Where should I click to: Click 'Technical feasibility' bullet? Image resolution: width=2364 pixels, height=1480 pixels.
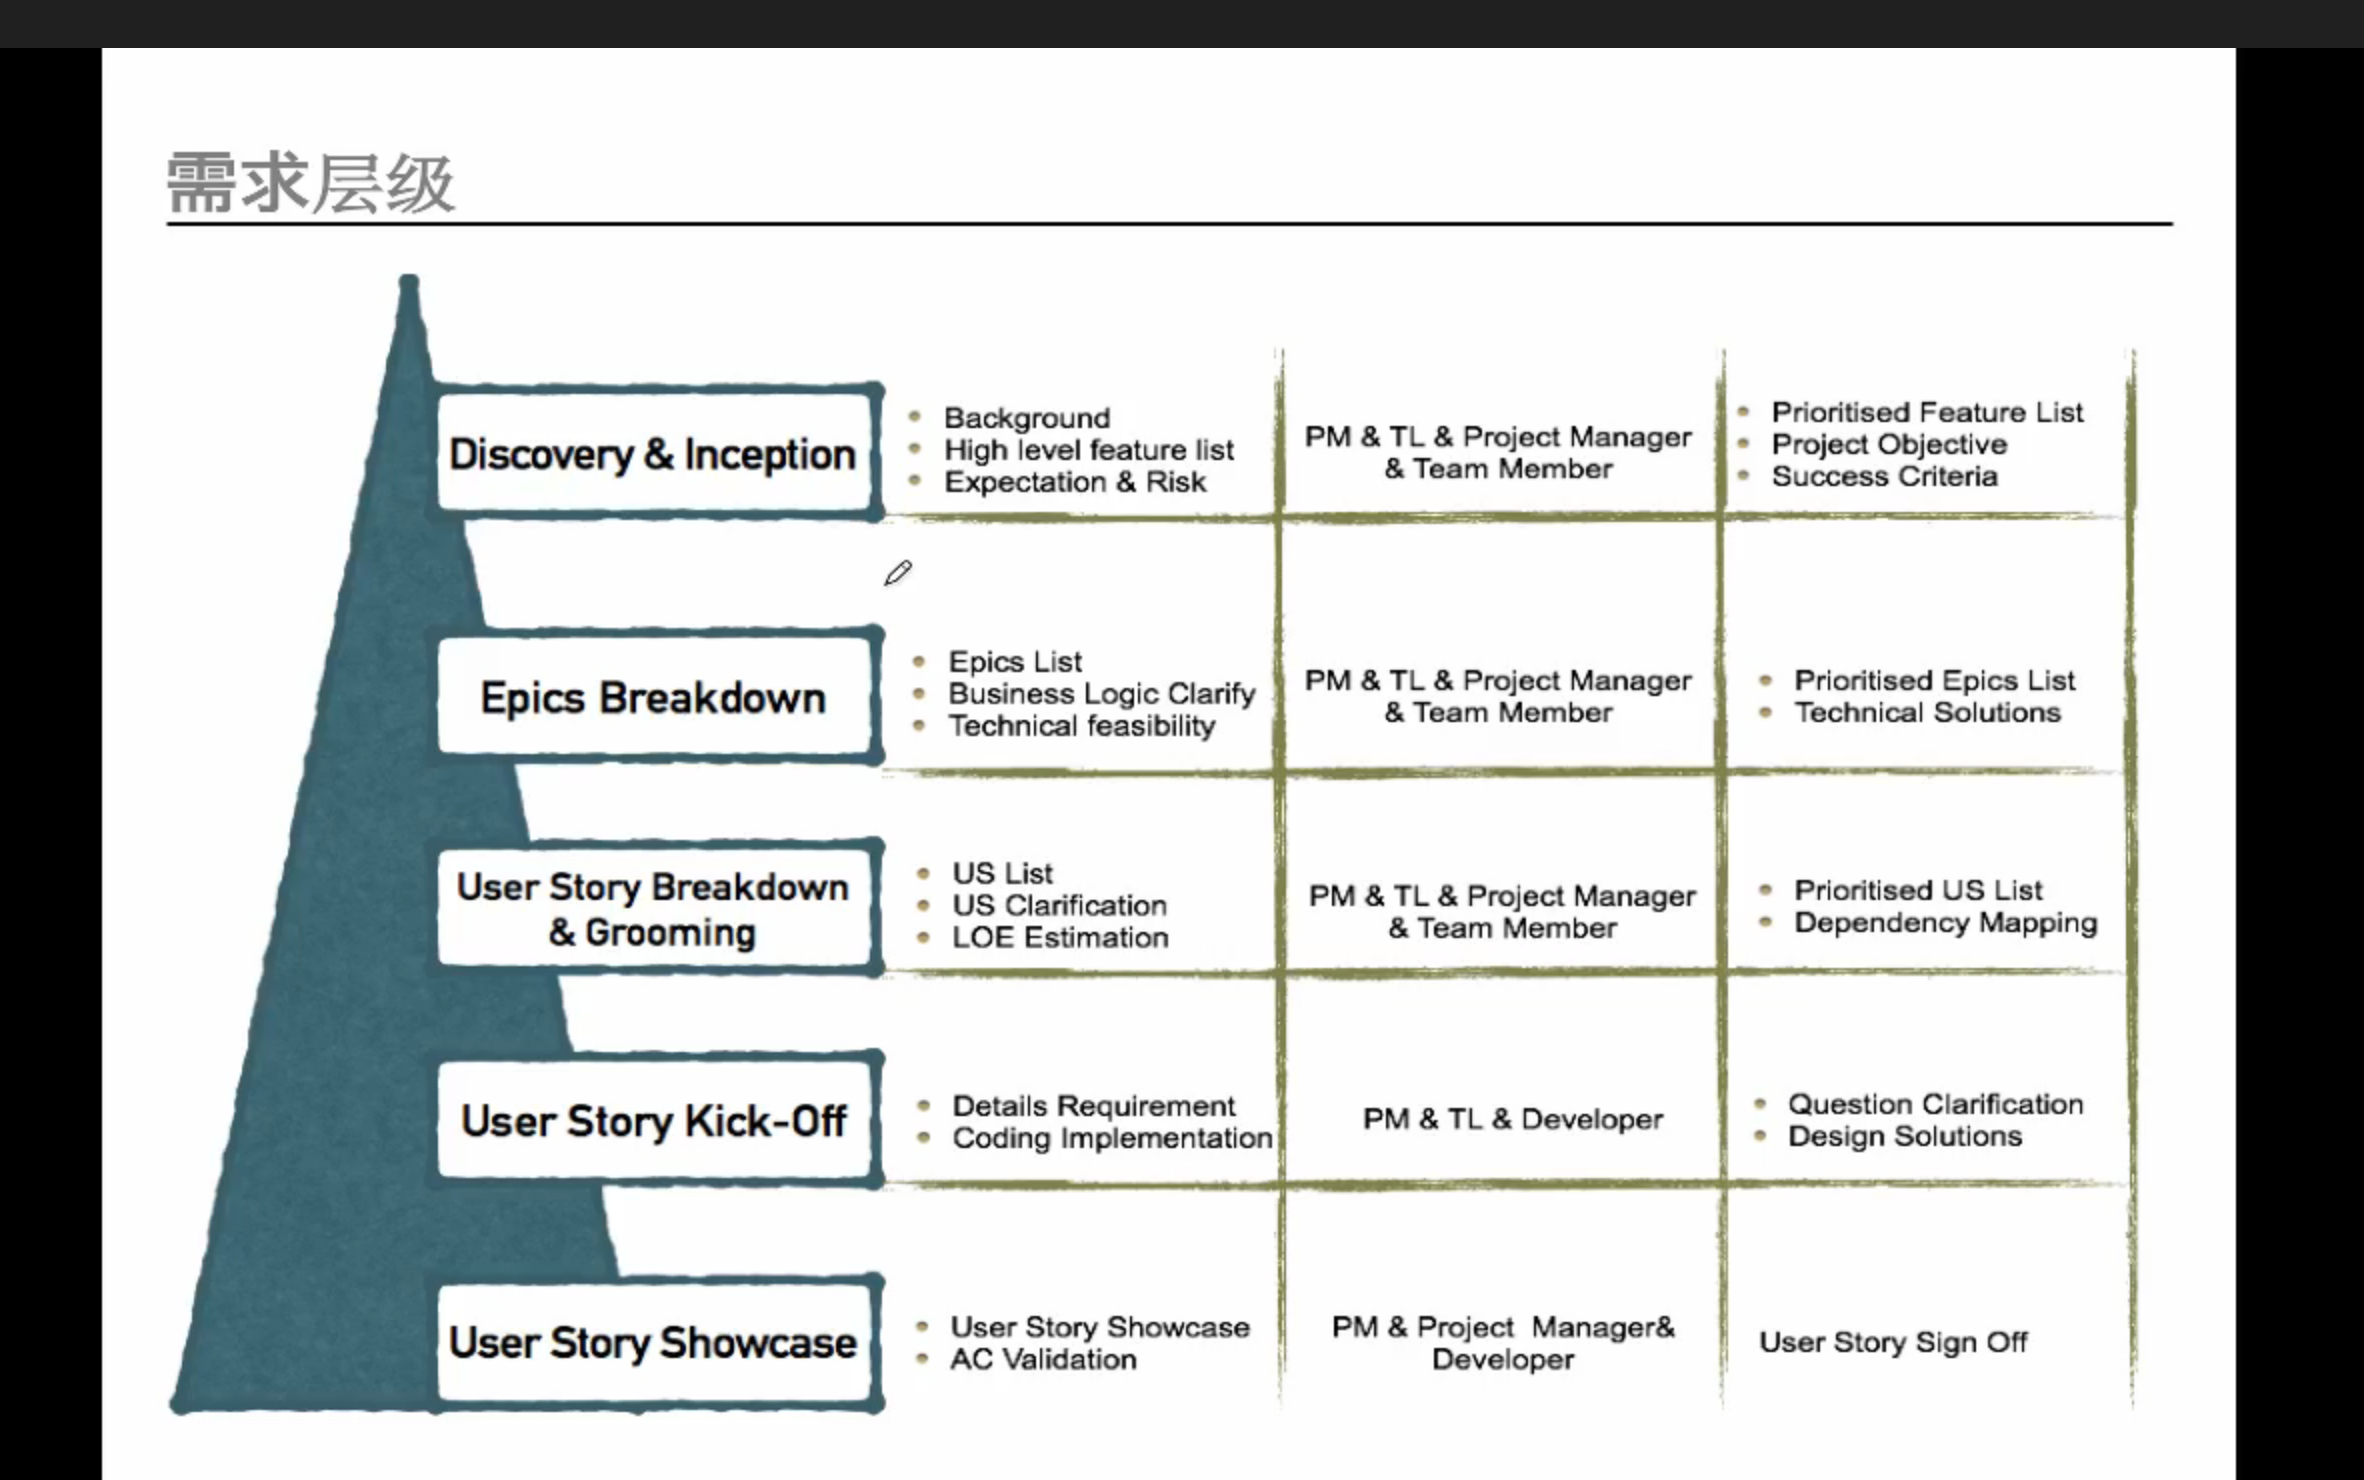(x=1081, y=726)
